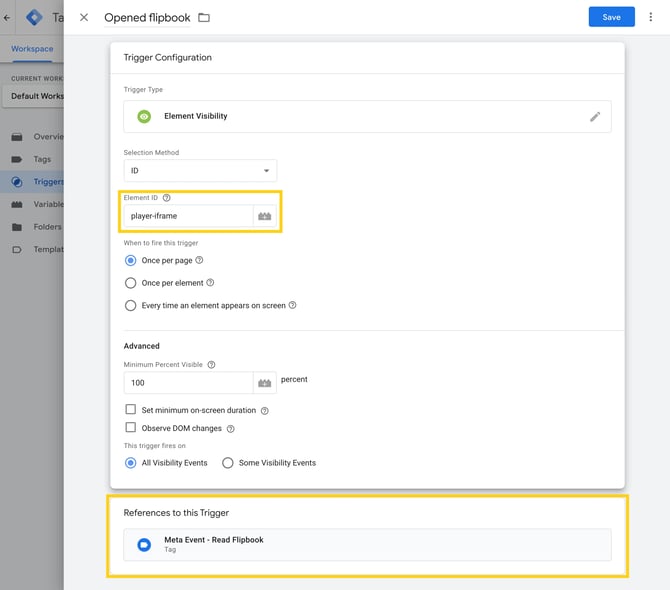Click the Element ID field containing player-iframe

(x=188, y=216)
